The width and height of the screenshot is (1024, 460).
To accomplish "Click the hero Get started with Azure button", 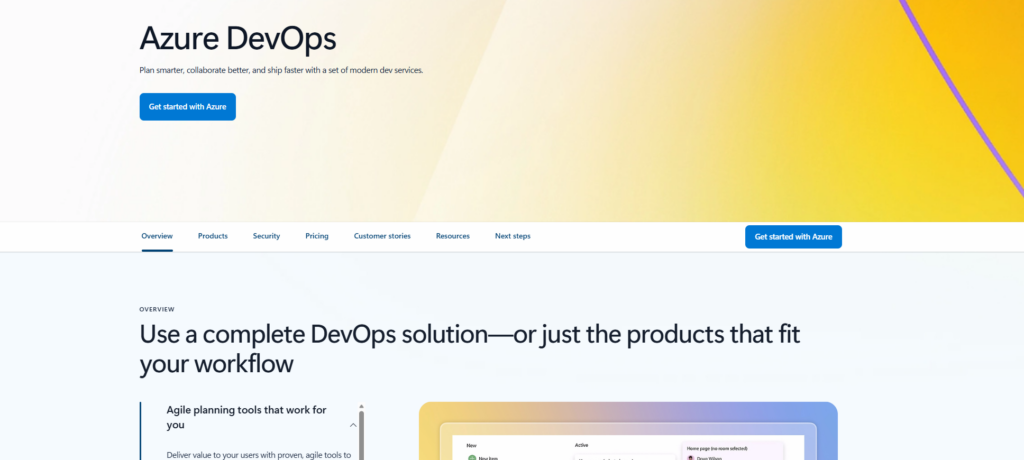I will tap(187, 107).
